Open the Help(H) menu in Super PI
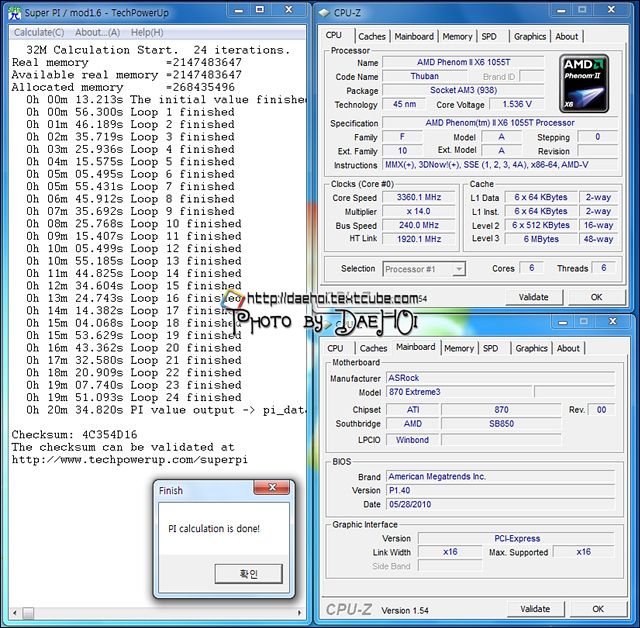640x628 pixels. pyautogui.click(x=147, y=33)
